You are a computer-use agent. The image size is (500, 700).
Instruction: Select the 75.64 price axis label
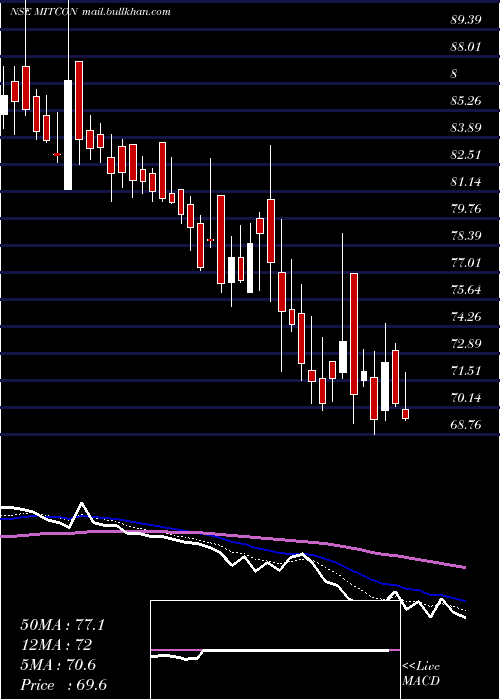pos(466,290)
